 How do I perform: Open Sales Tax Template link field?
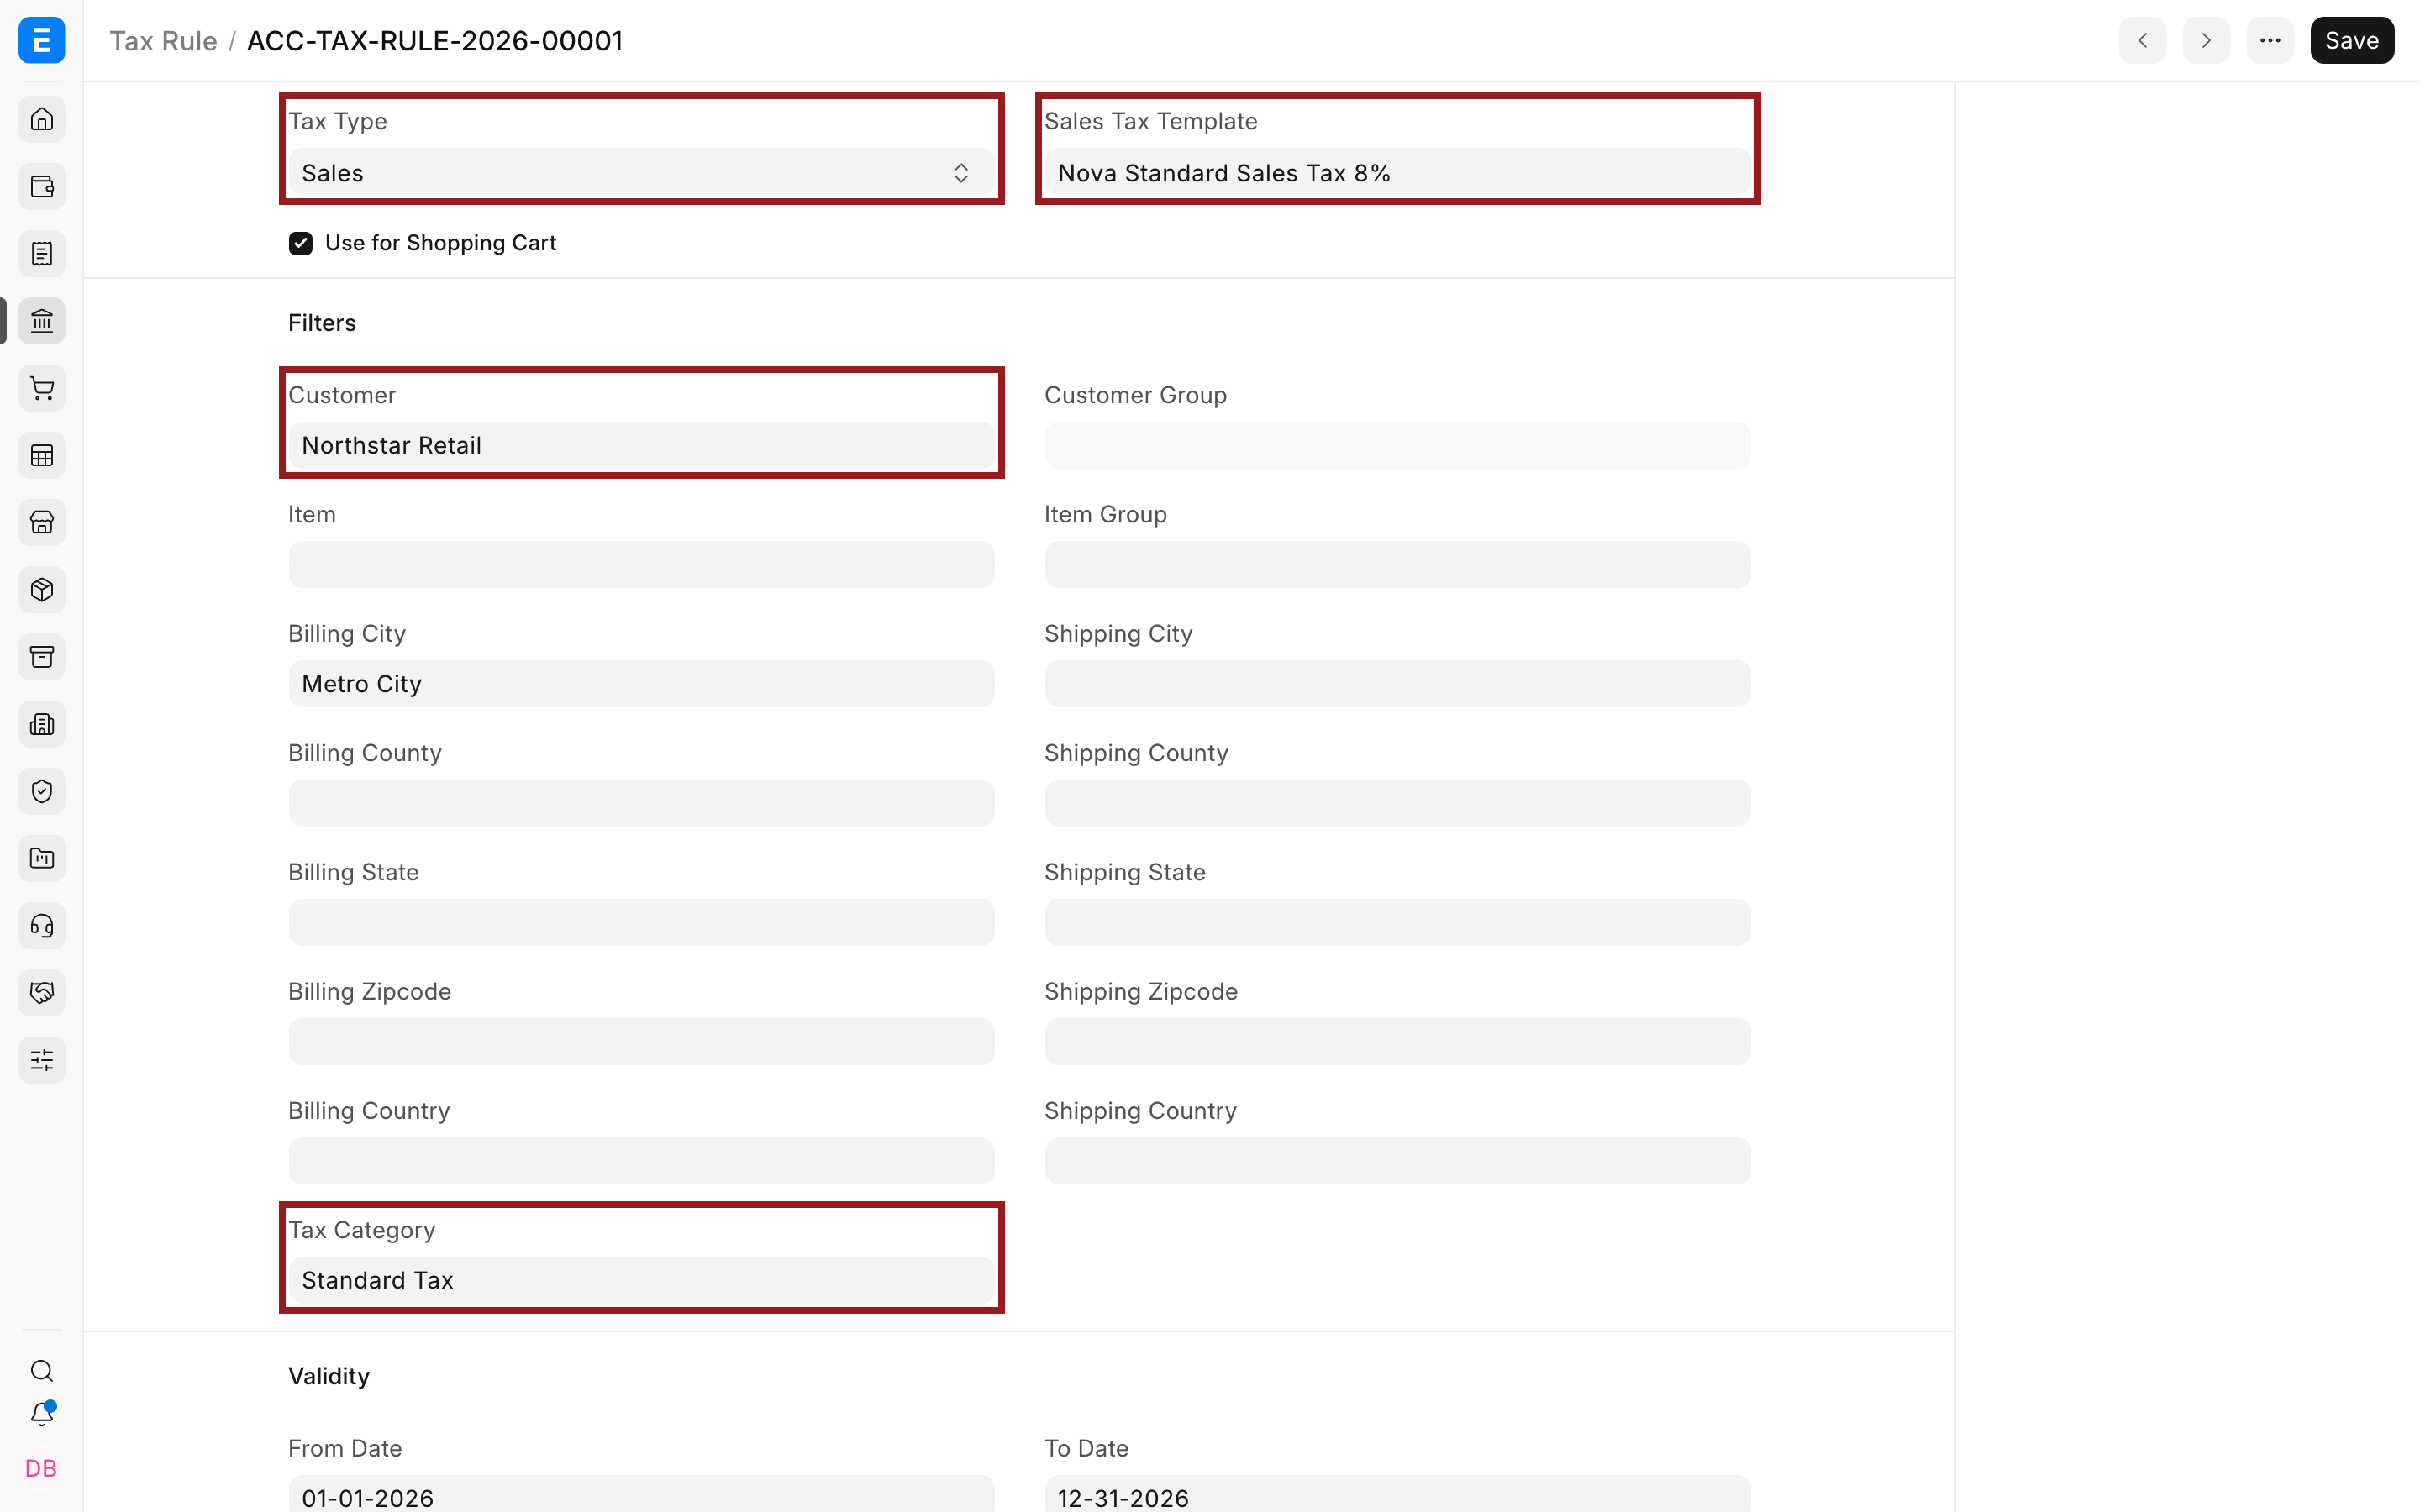[1397, 173]
